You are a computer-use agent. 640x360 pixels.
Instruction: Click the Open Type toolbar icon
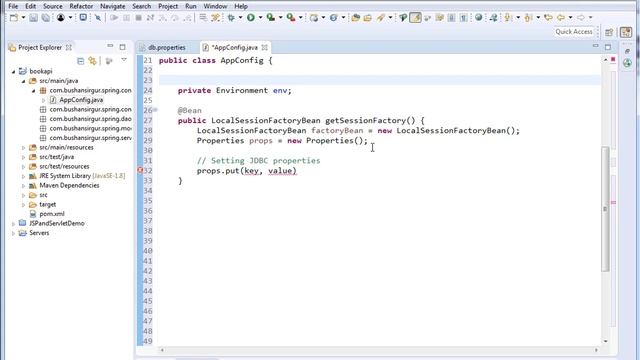[x=356, y=18]
